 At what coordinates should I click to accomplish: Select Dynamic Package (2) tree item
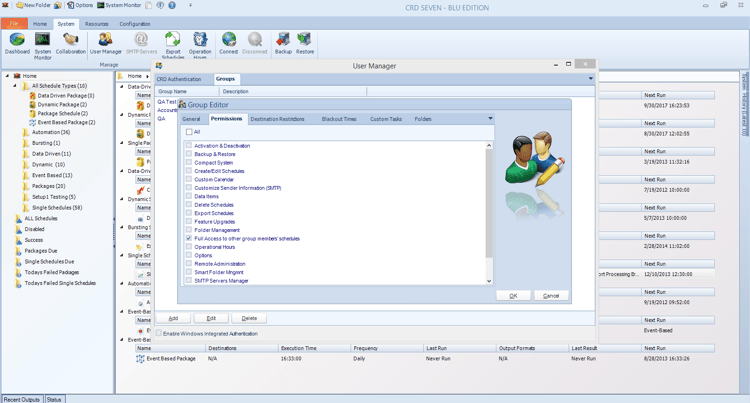click(62, 104)
